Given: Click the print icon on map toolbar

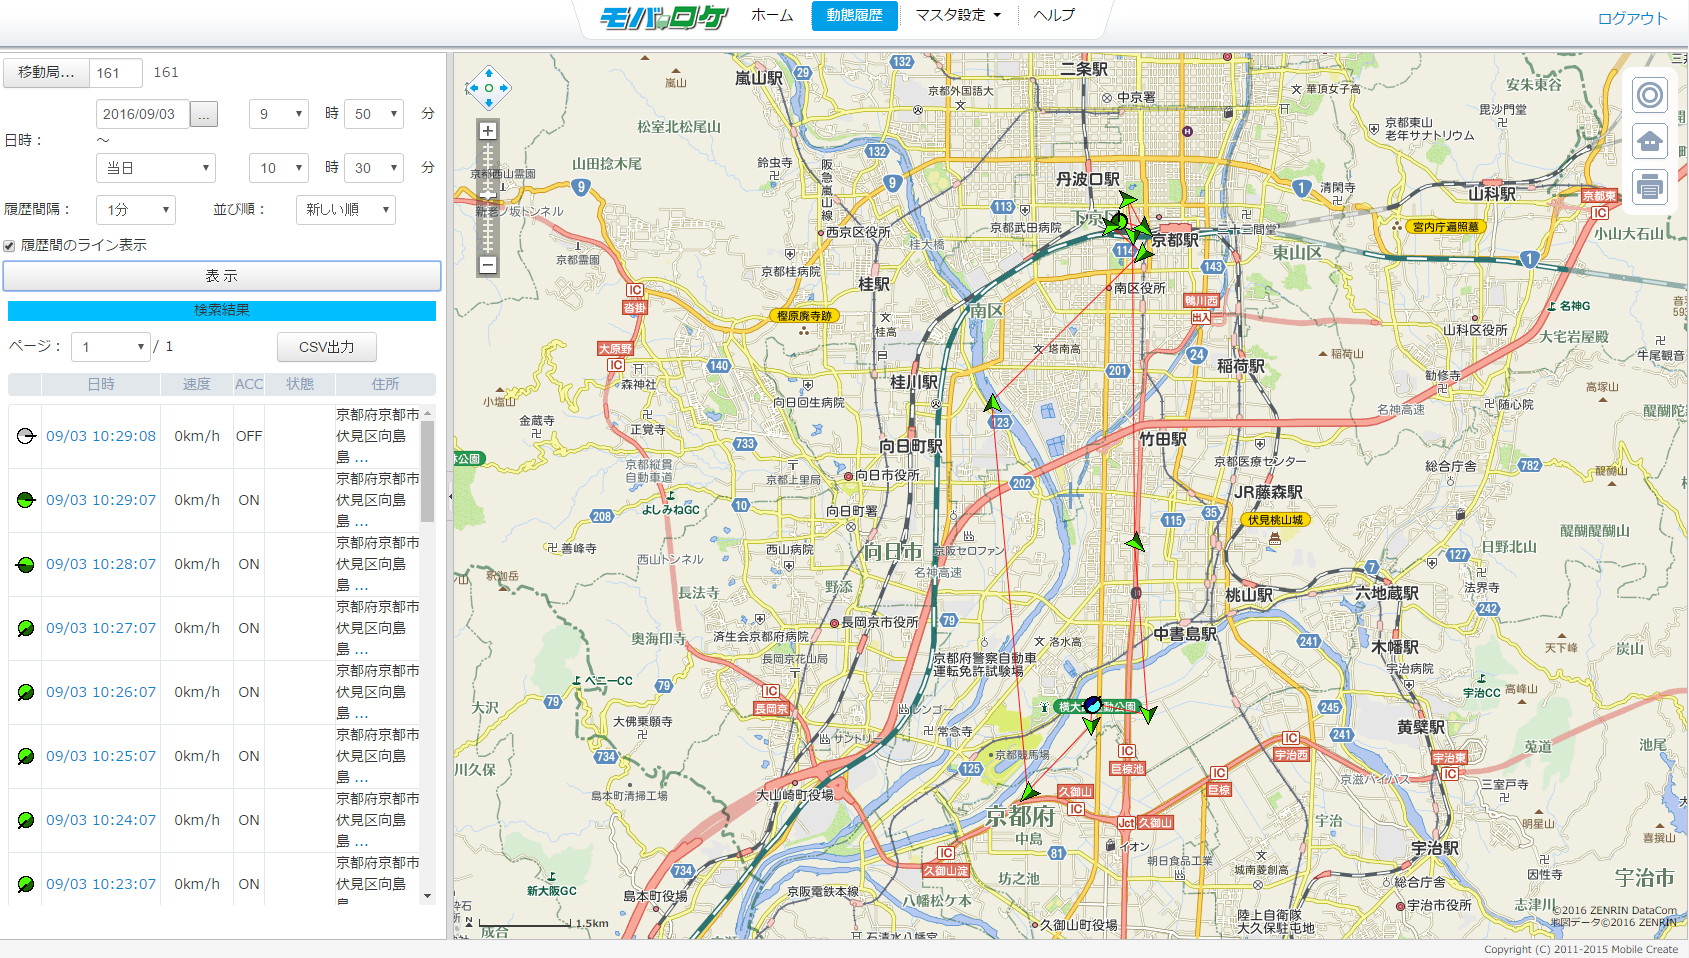Looking at the screenshot, I should [x=1650, y=187].
